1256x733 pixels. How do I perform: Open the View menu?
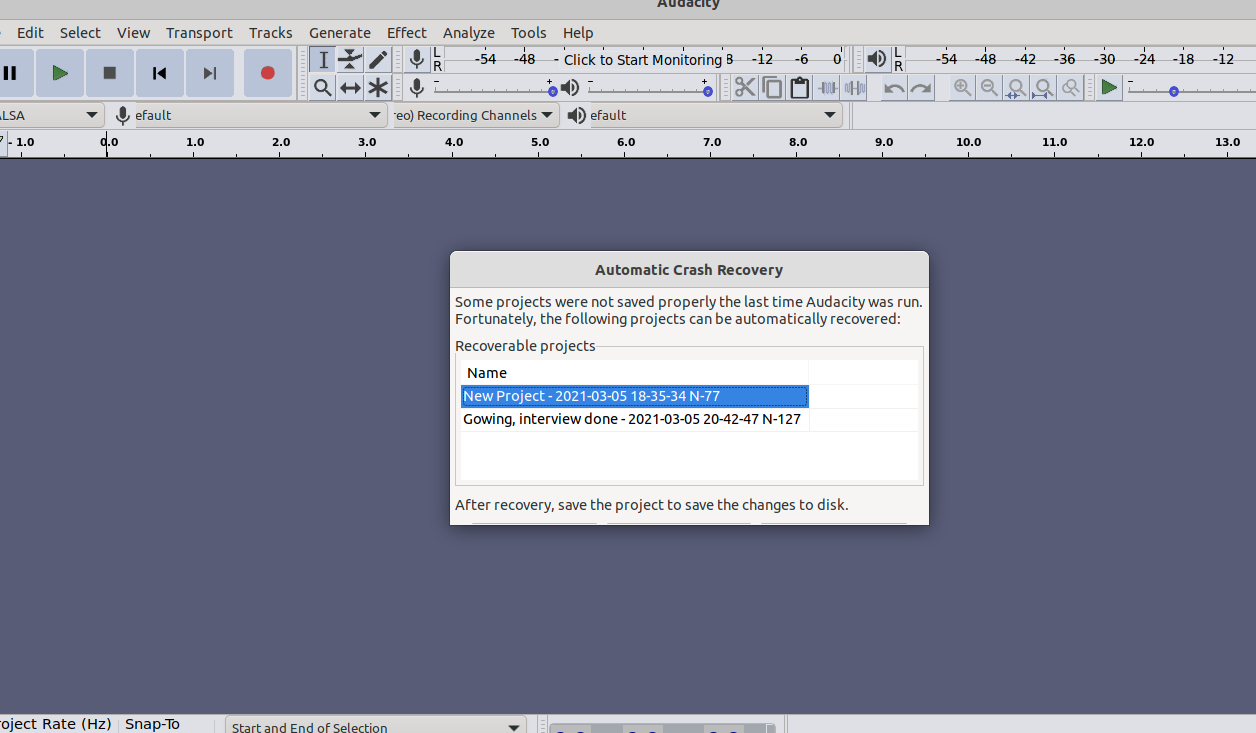(133, 33)
